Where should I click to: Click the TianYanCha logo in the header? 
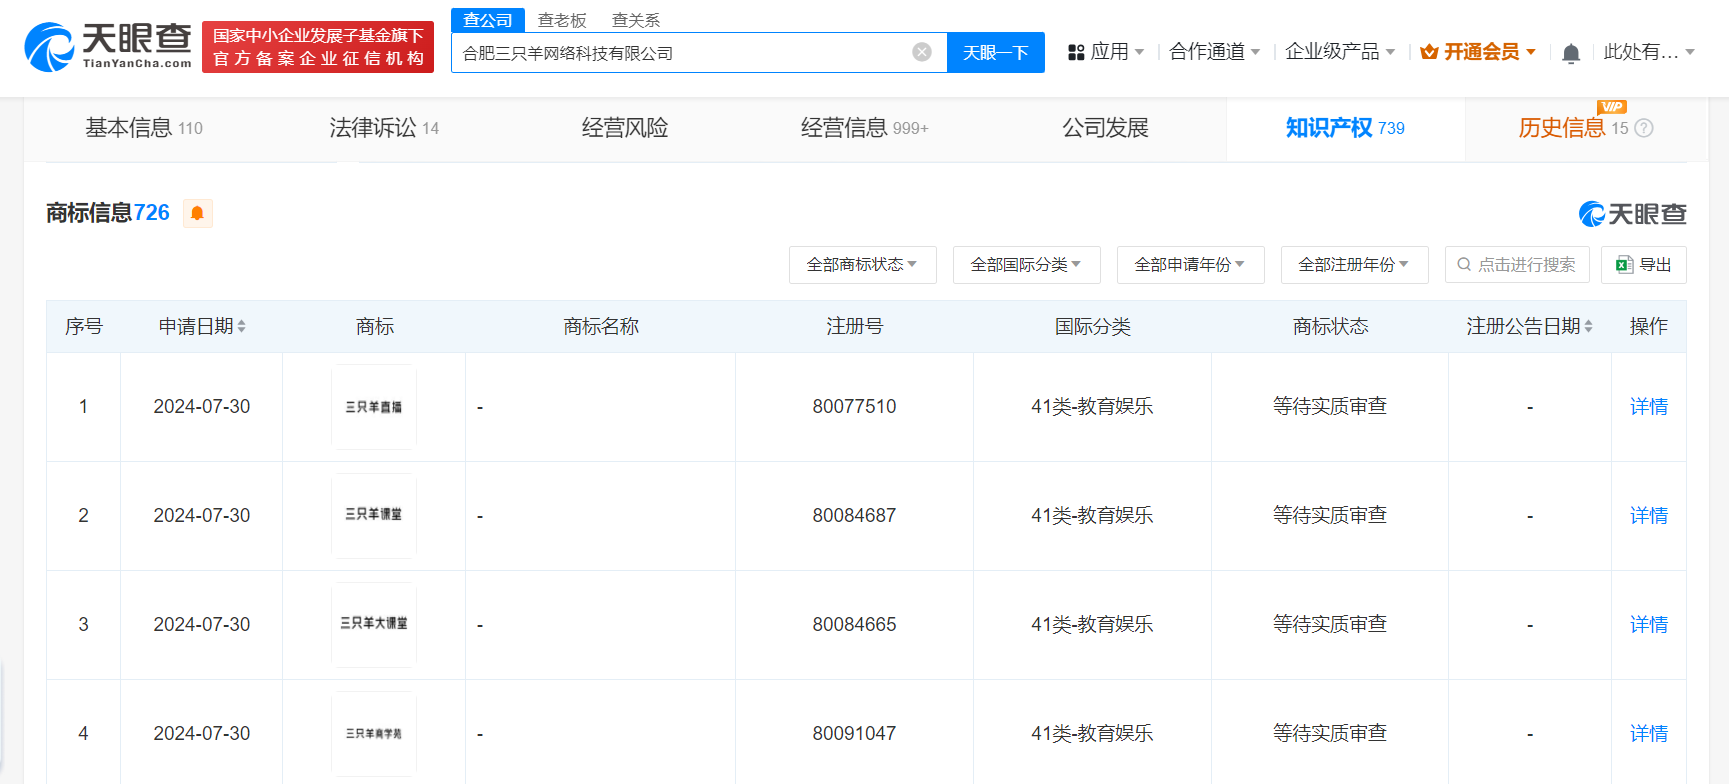coord(108,47)
